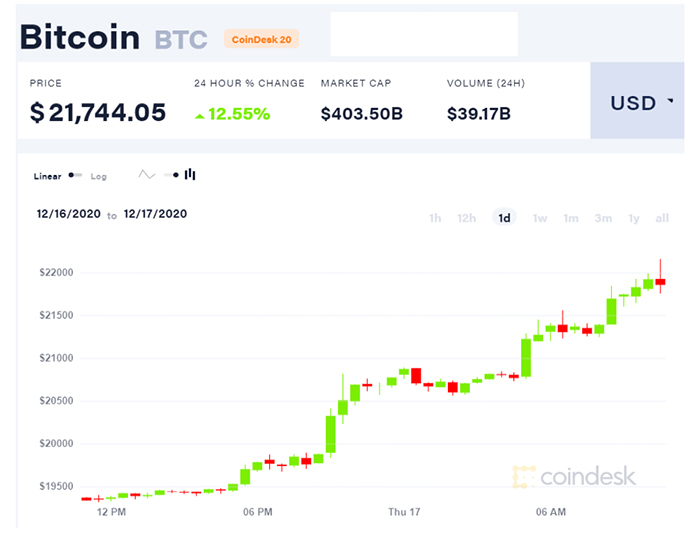Click the Linear scale label
The image size is (700, 535).
[x=48, y=176]
